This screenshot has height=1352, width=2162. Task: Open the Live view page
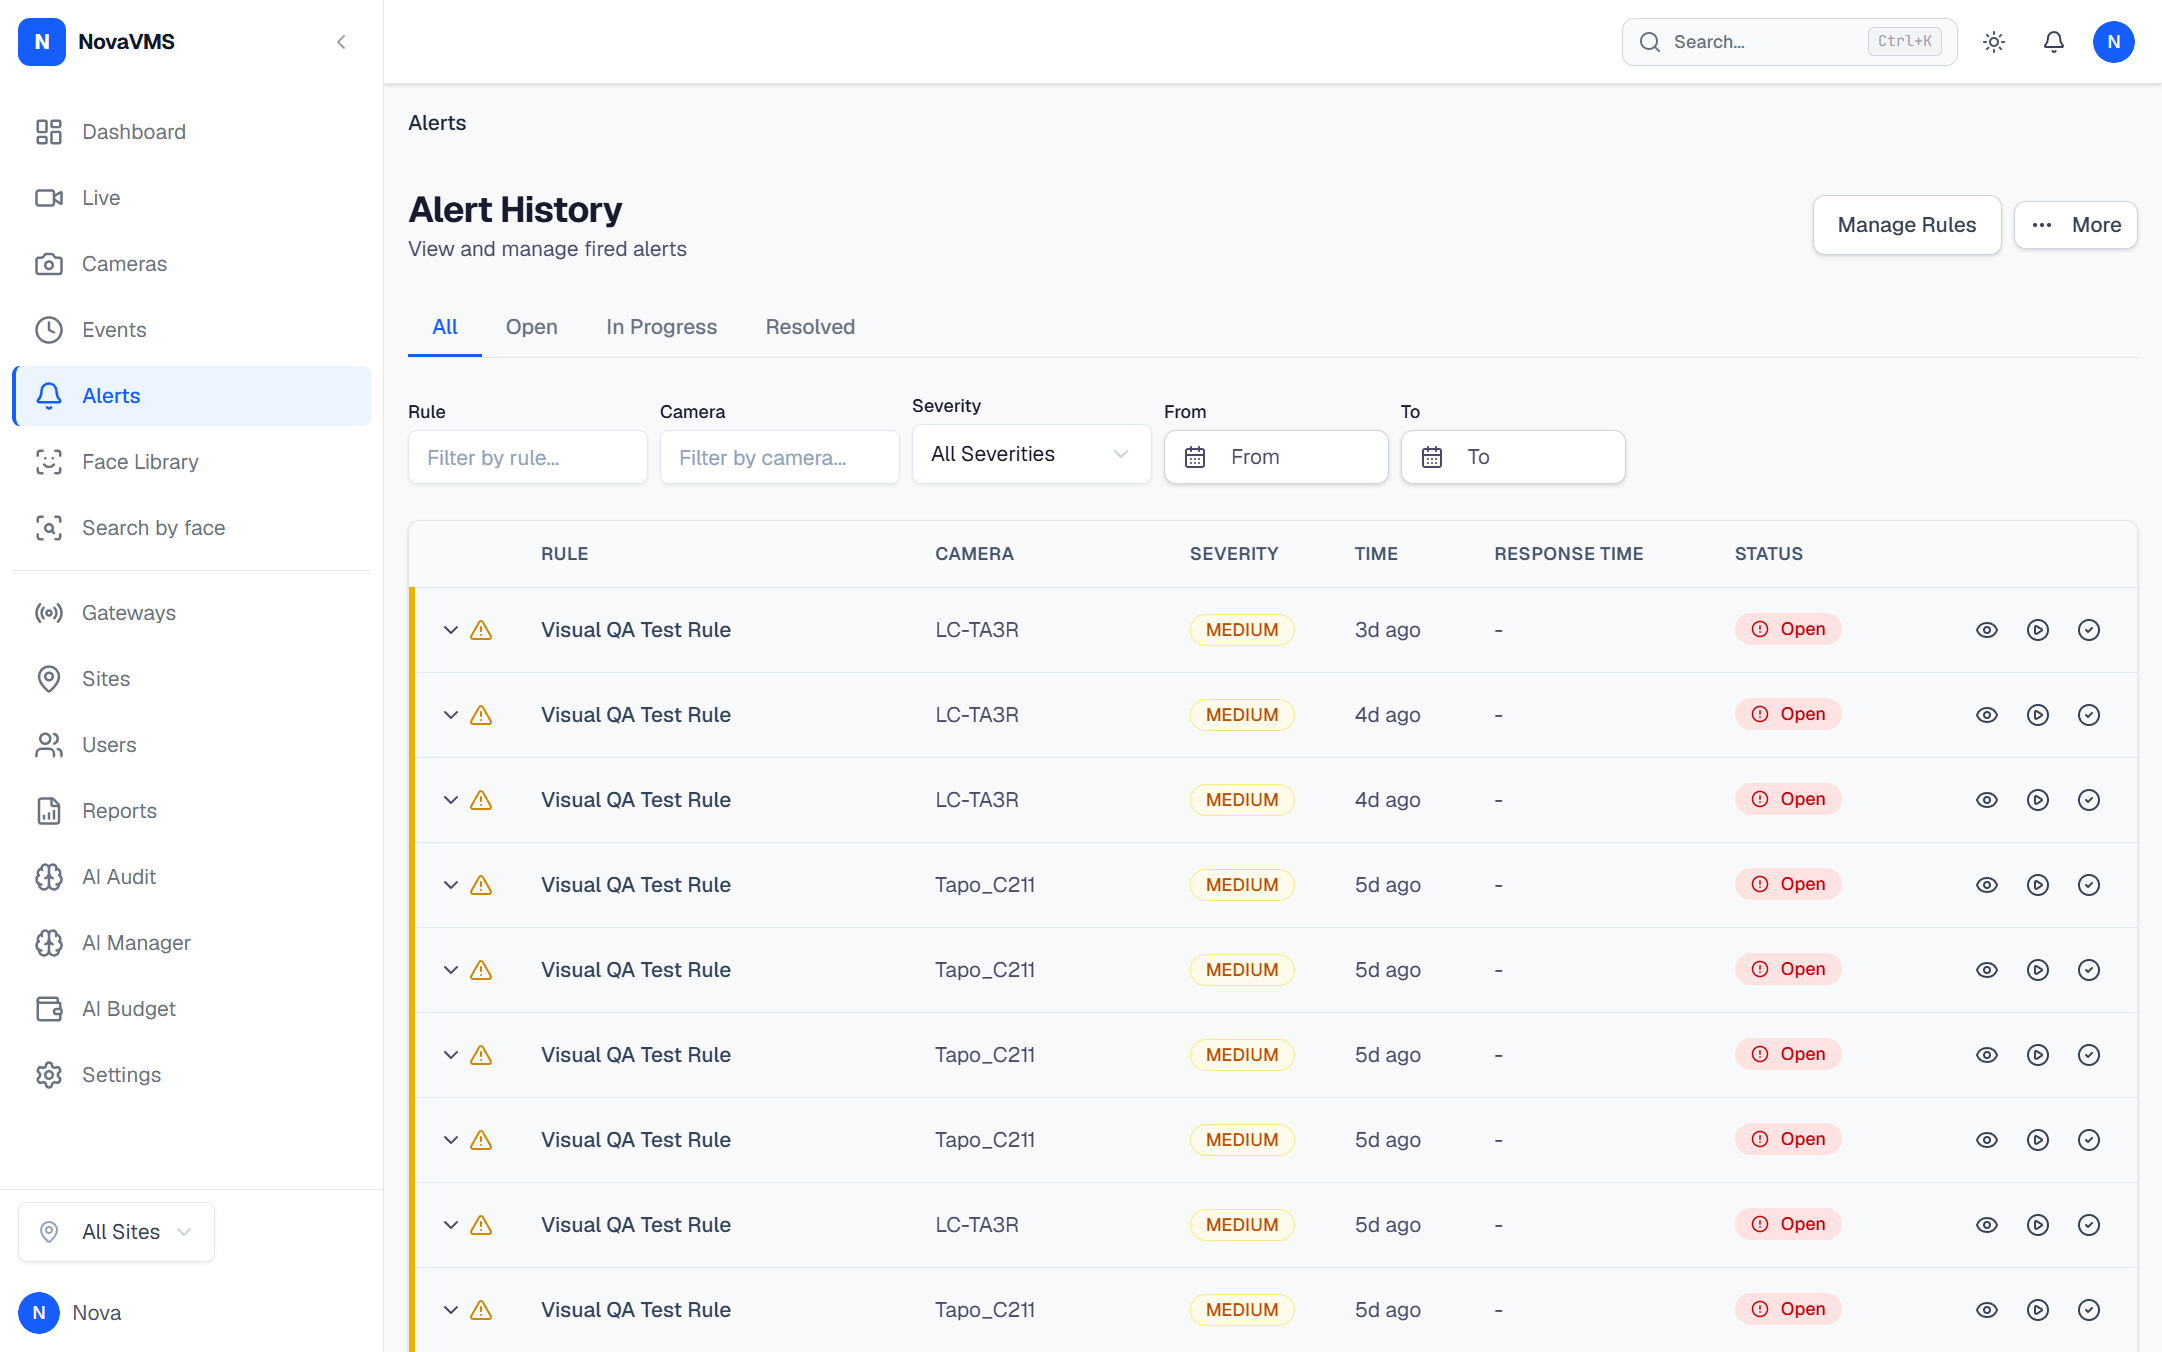point(191,198)
